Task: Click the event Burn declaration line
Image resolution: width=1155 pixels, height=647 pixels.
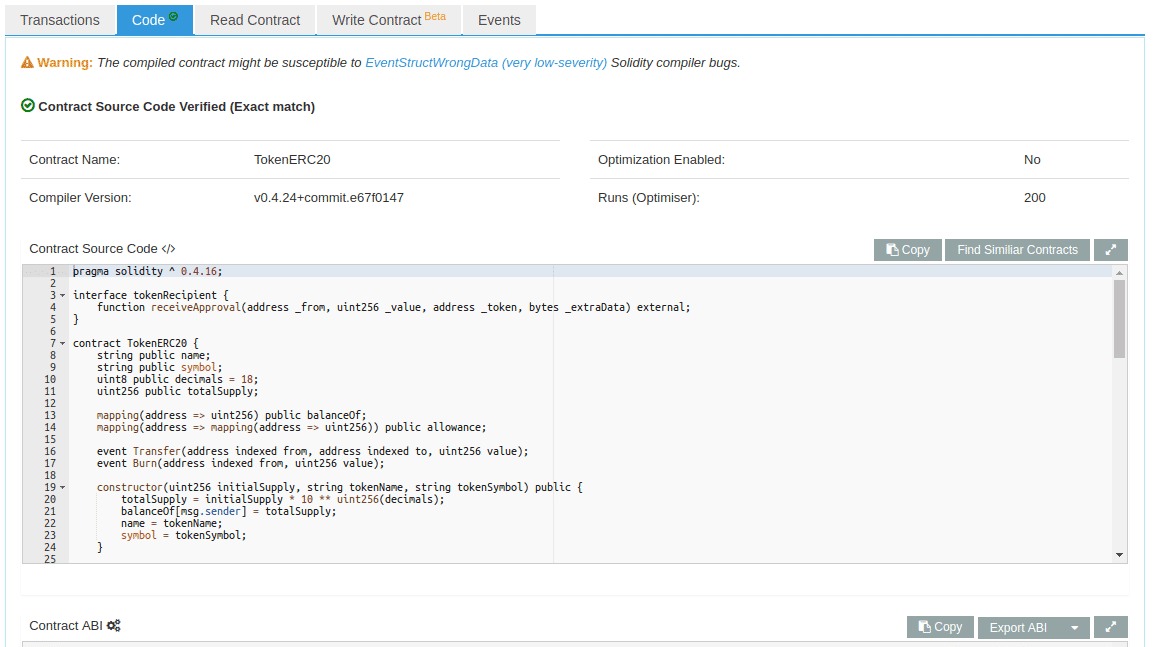Action: coord(241,464)
